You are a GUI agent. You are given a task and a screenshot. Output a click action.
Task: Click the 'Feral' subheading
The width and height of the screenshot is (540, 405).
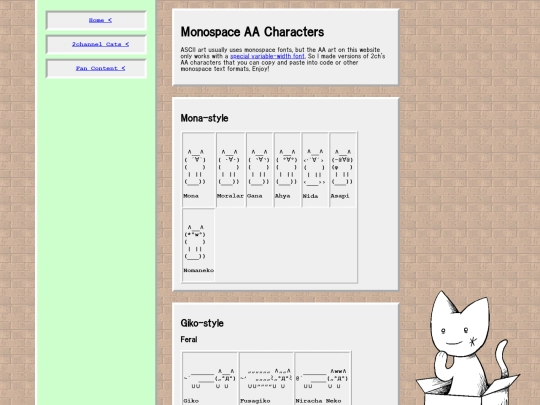(189, 340)
